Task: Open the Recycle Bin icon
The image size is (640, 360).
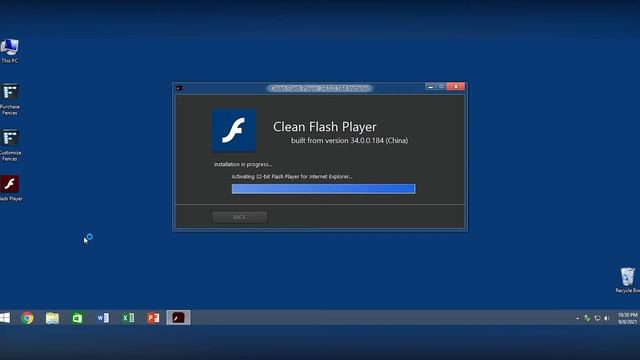Action: click(x=628, y=280)
